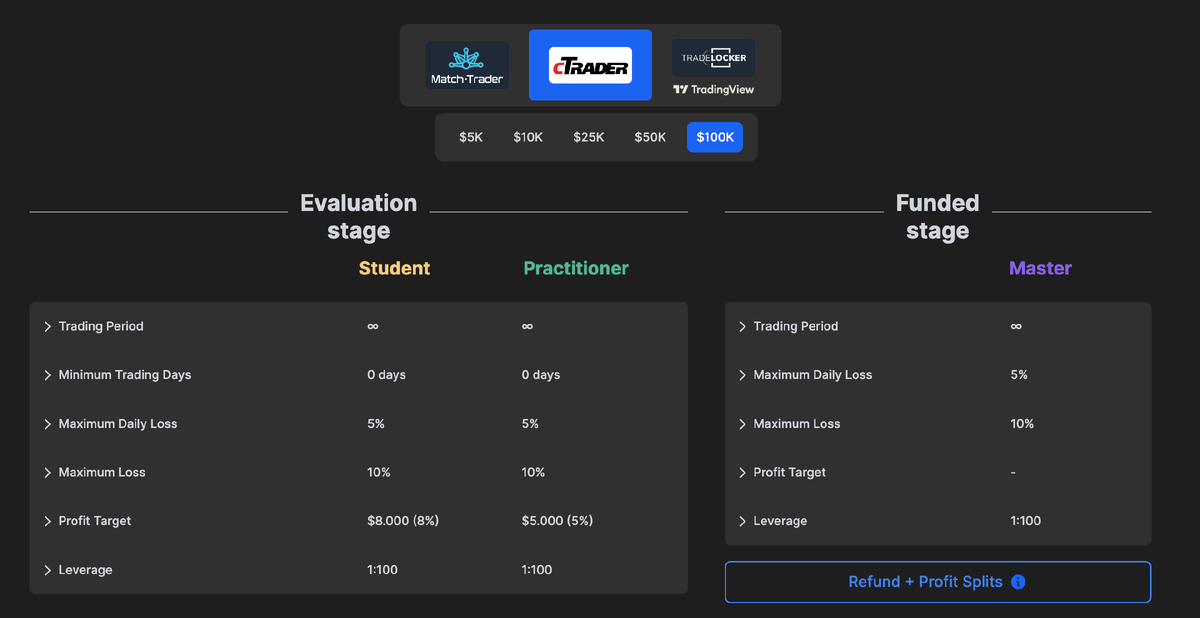Select the cTrader platform logo

point(590,66)
